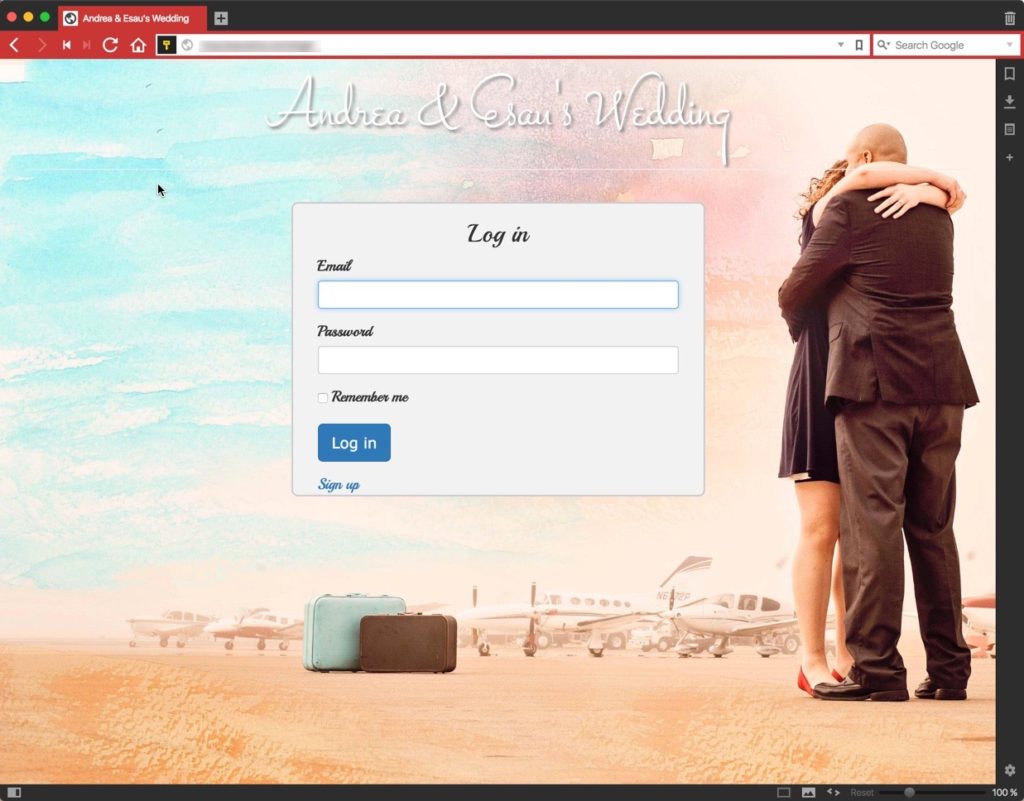The height and width of the screenshot is (801, 1024).
Task: Expand the search field history dropdown arrow
Action: tap(1009, 45)
